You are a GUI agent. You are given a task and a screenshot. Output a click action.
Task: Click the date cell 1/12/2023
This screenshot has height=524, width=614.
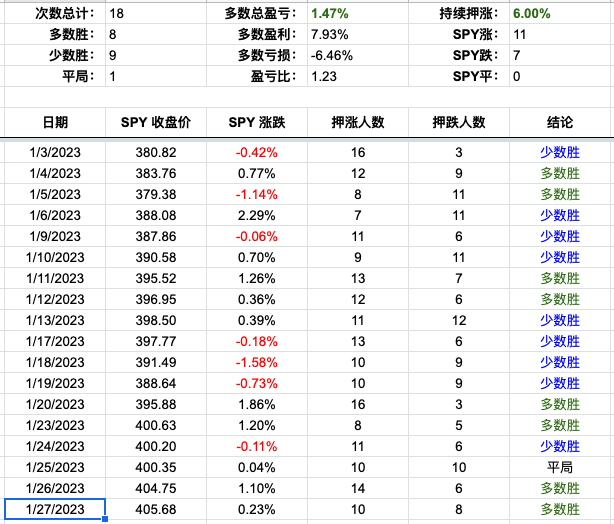[x=55, y=299]
